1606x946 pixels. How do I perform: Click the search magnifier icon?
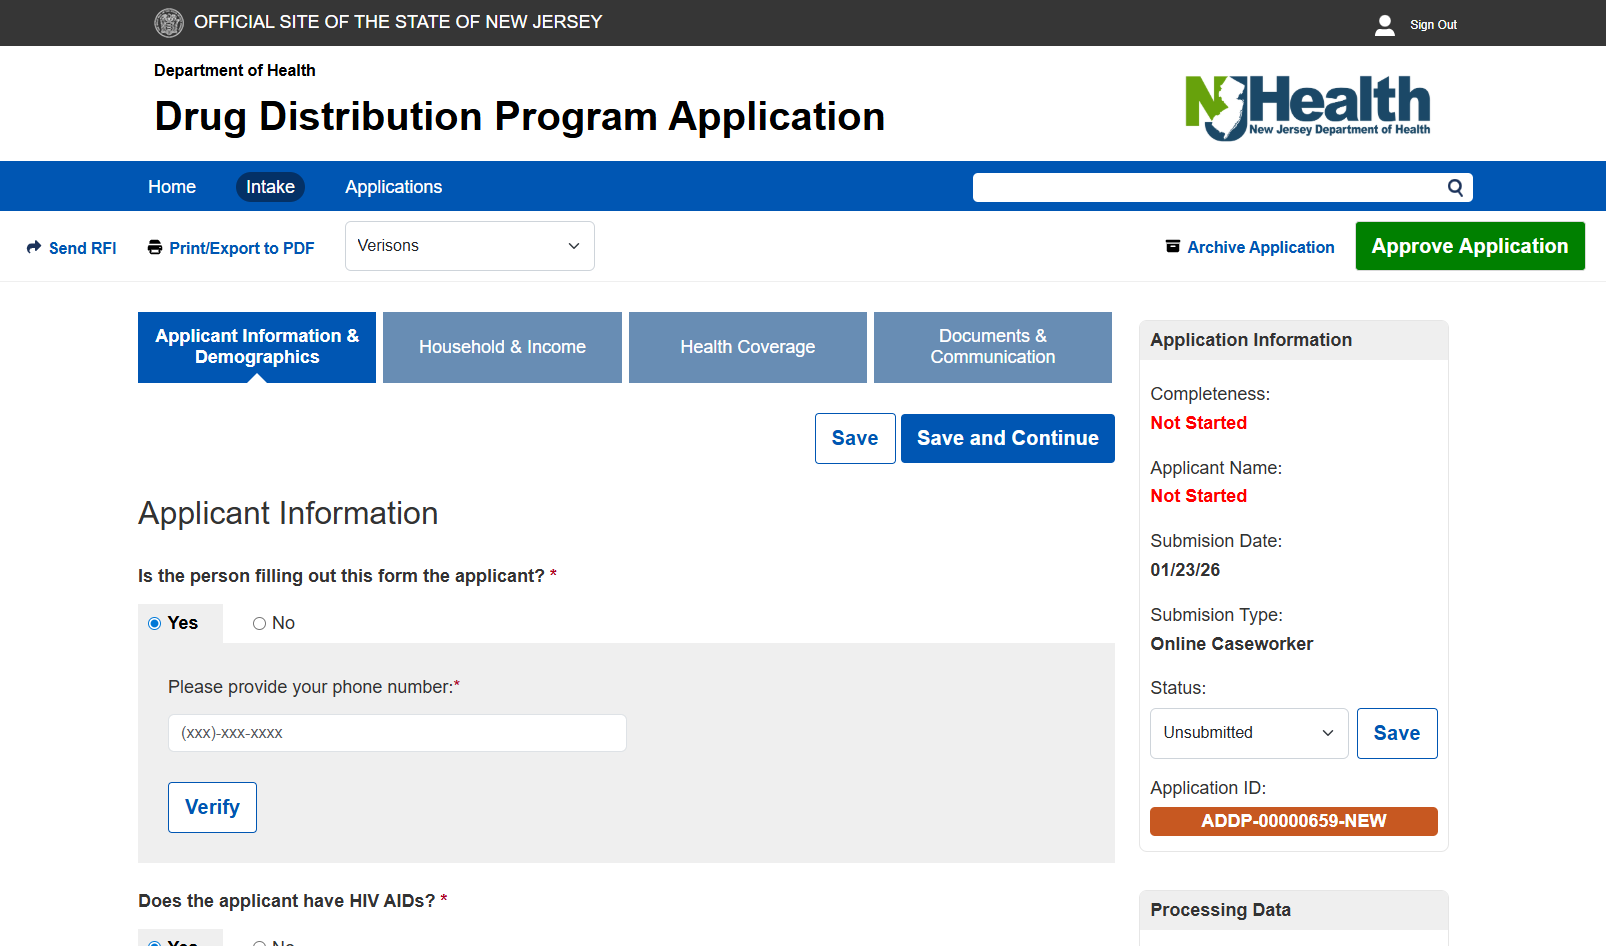pyautogui.click(x=1455, y=187)
